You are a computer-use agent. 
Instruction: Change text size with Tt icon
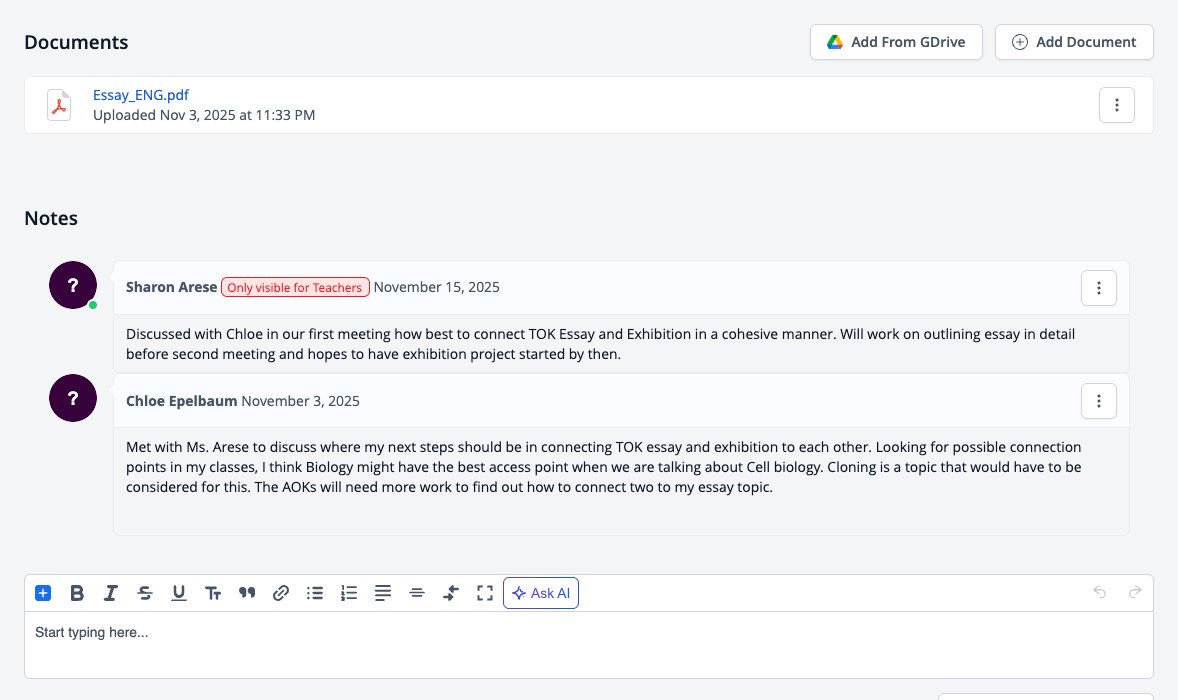[213, 593]
